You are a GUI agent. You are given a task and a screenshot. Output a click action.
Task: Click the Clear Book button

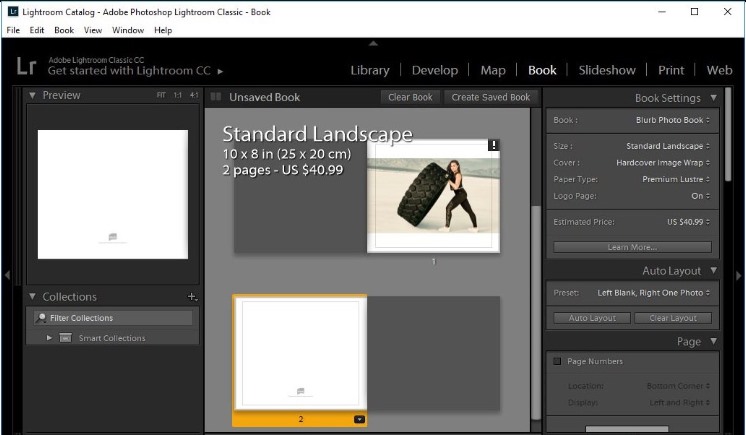click(x=410, y=97)
